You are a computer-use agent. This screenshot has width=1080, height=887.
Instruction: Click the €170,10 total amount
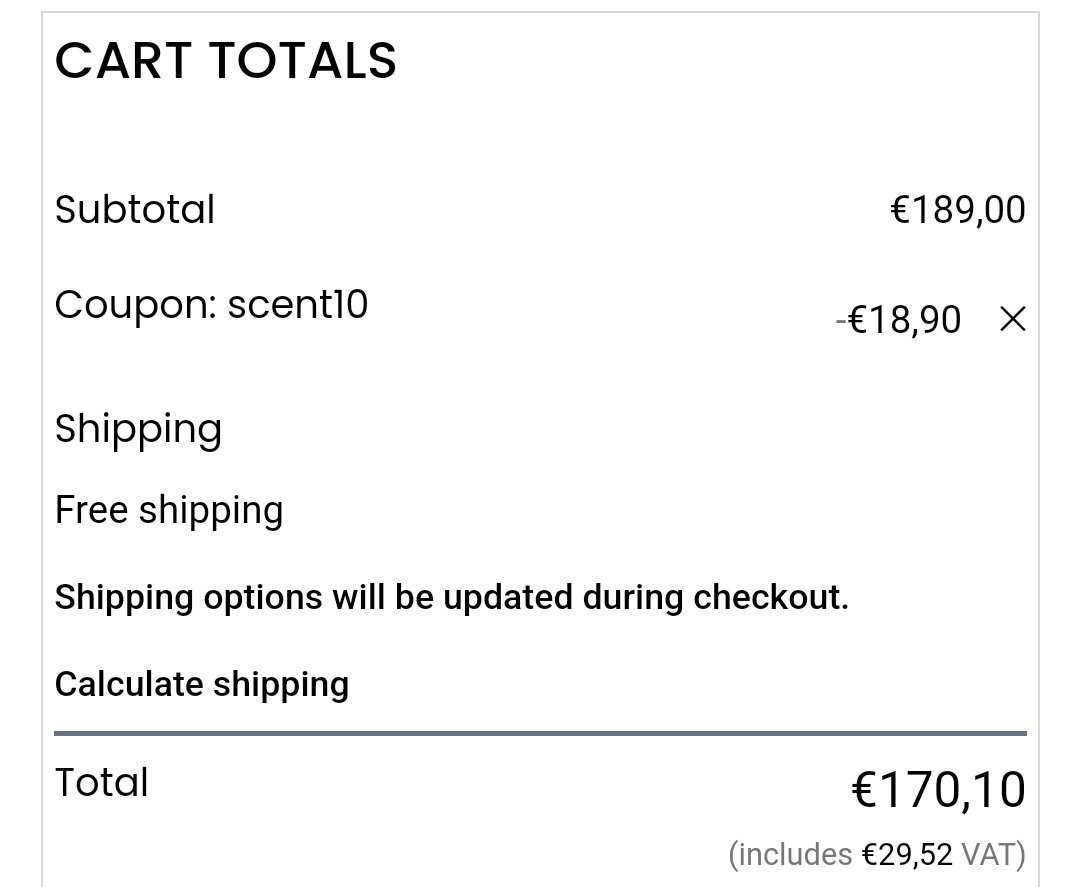coord(938,790)
